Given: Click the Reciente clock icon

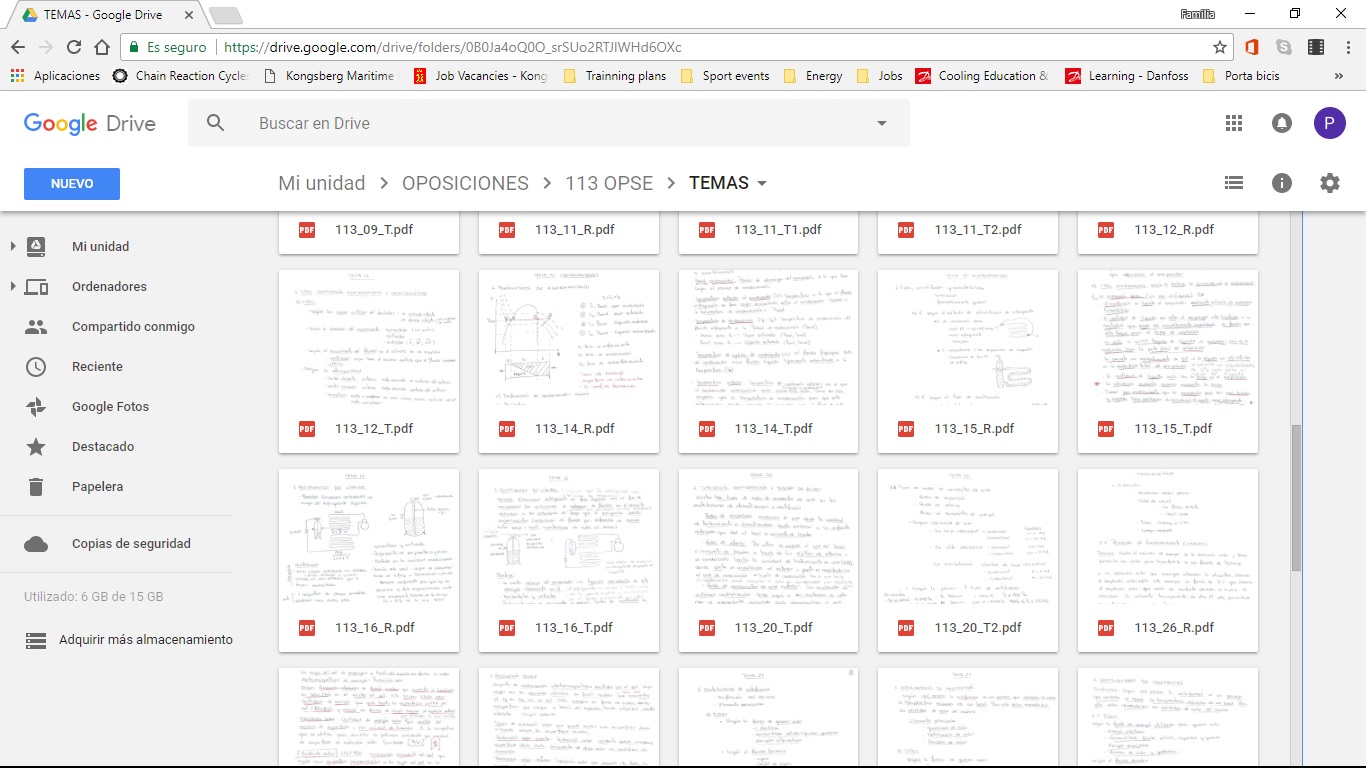Looking at the screenshot, I should click(36, 367).
